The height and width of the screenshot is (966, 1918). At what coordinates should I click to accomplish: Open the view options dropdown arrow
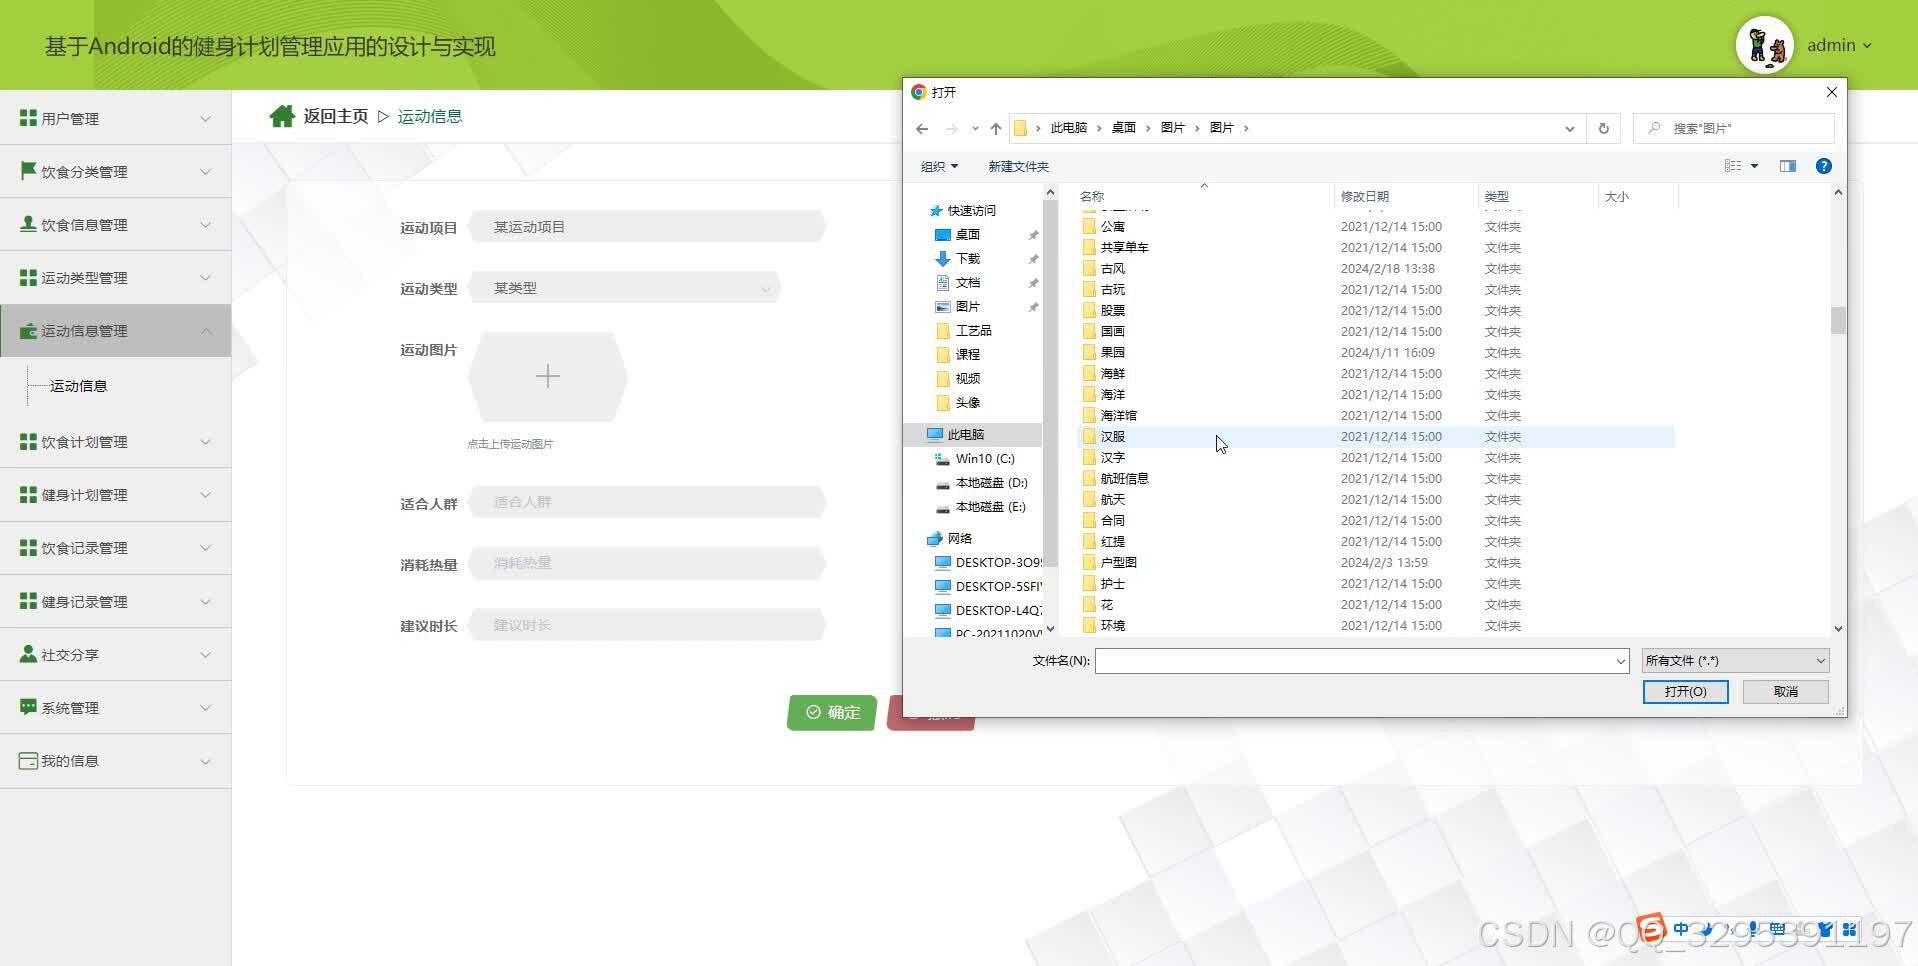(x=1754, y=166)
